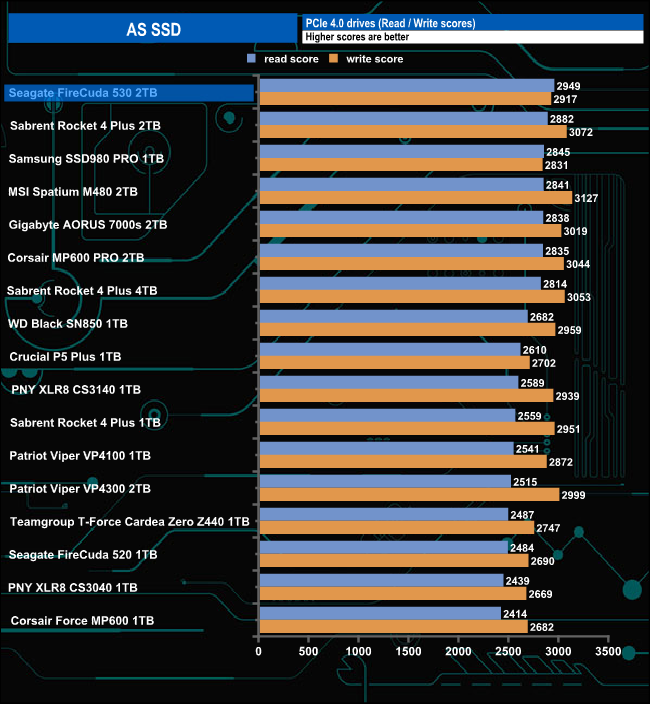Click the PNY XLR8 CS3140 1TB label
This screenshot has height=704, width=650.
[x=76, y=390]
